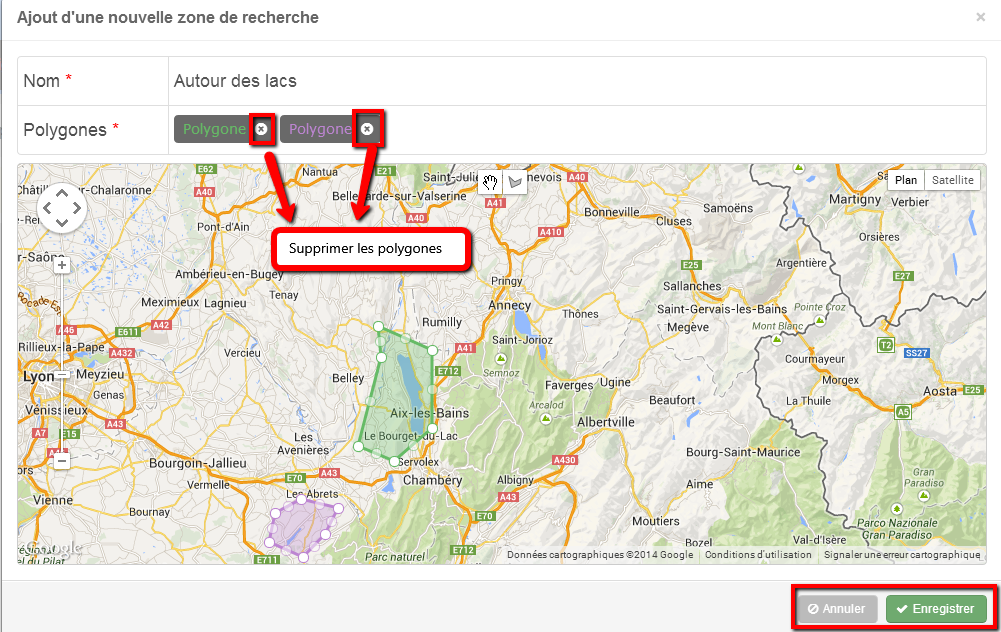Click the Mont Blanc peak marker
Image resolution: width=1001 pixels, height=632 pixels.
[777, 340]
